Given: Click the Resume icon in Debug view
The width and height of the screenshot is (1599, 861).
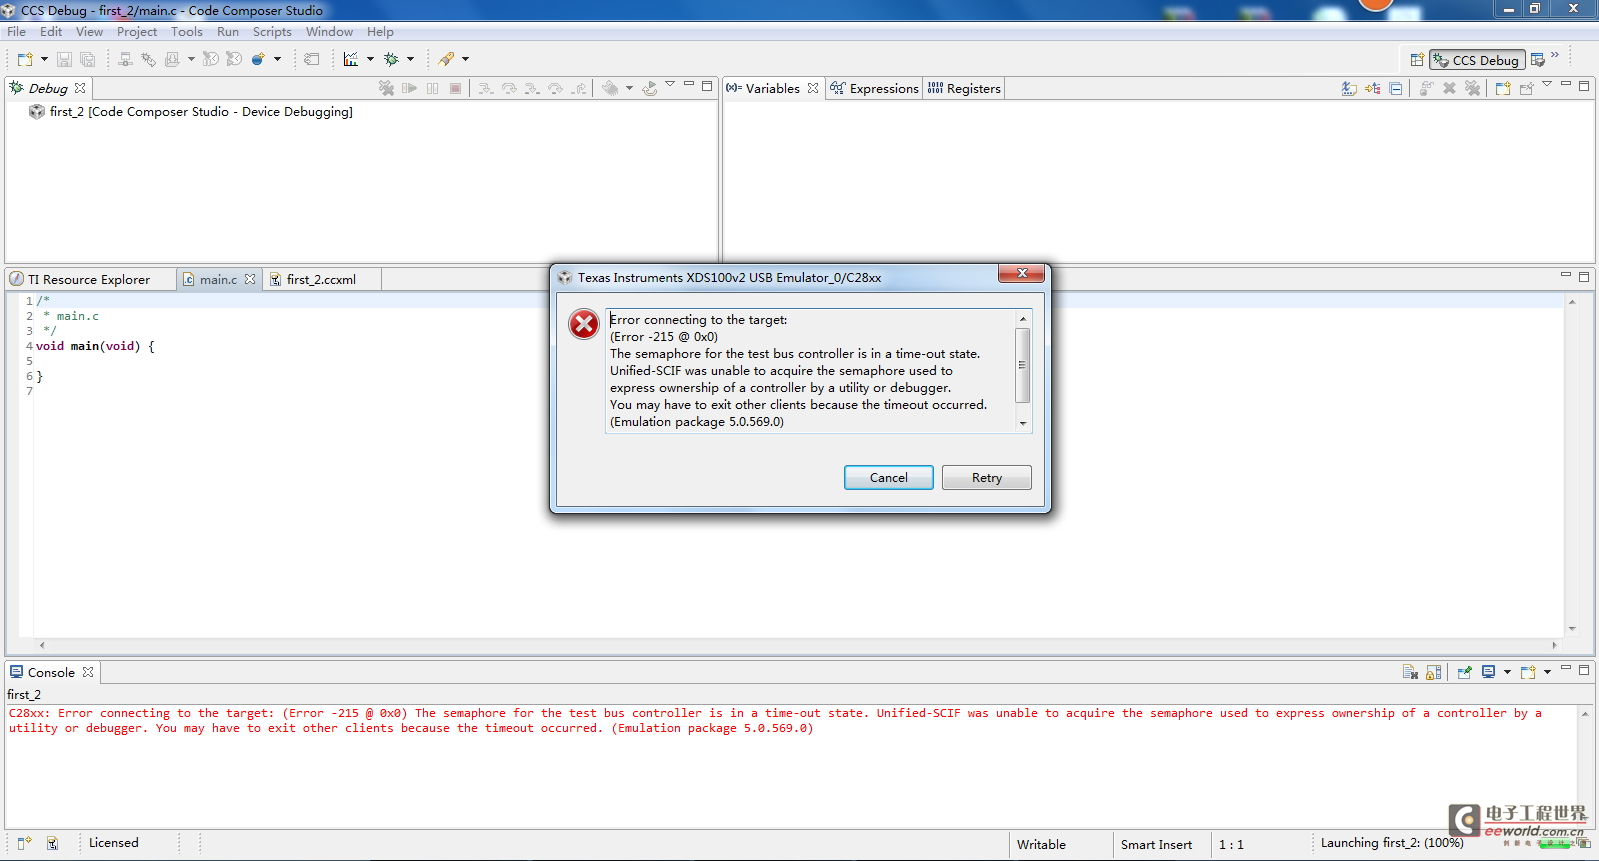Looking at the screenshot, I should 410,89.
